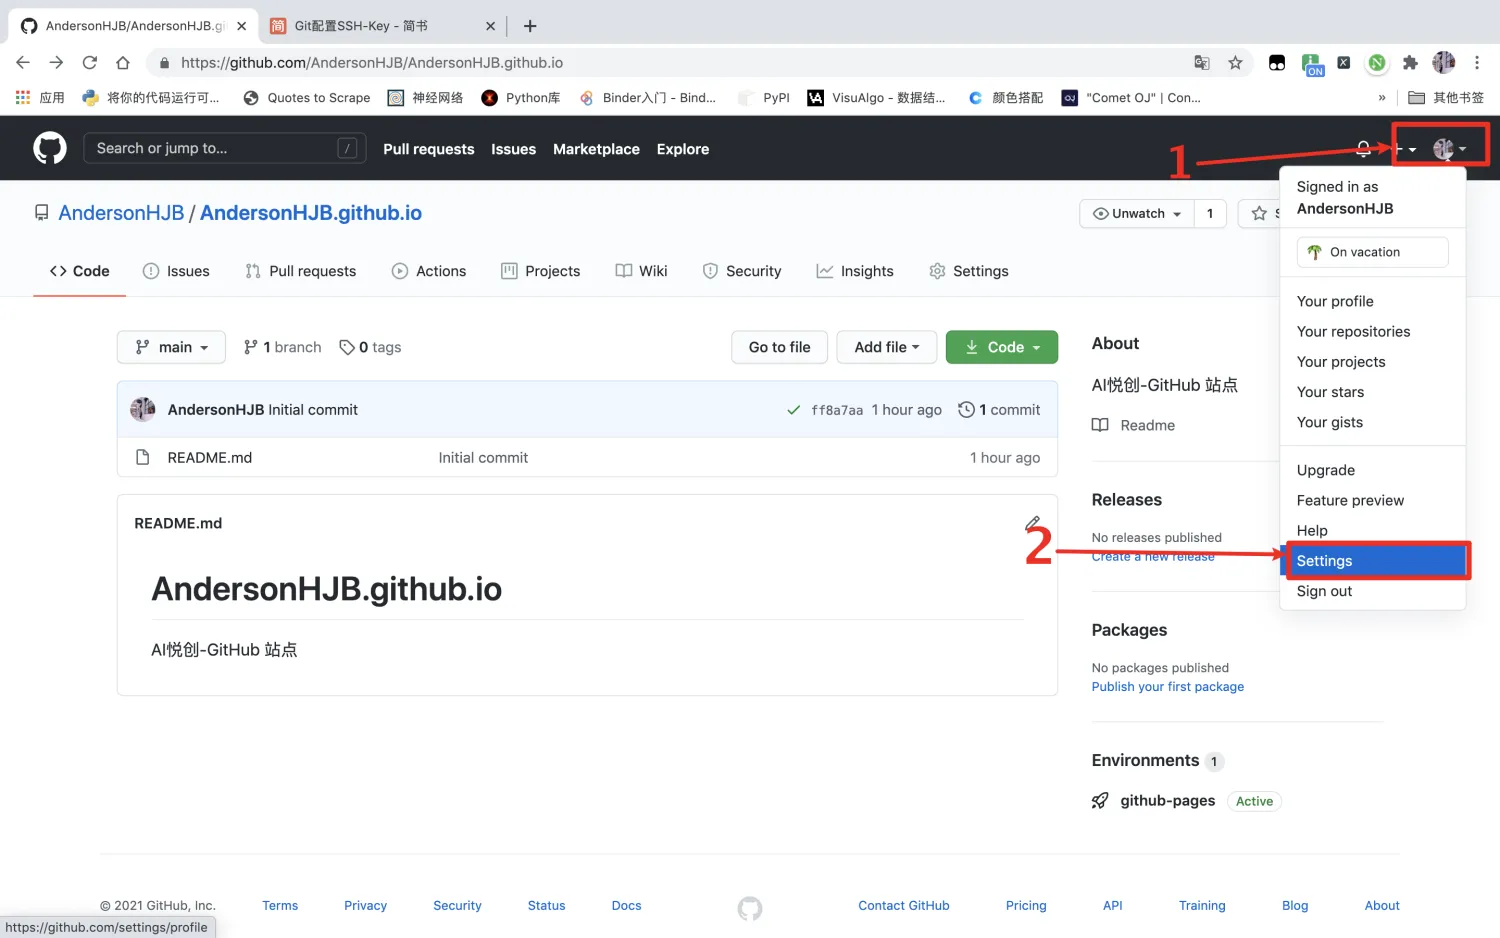Click the GitHub Octocat logo in header
1500x938 pixels.
50,148
